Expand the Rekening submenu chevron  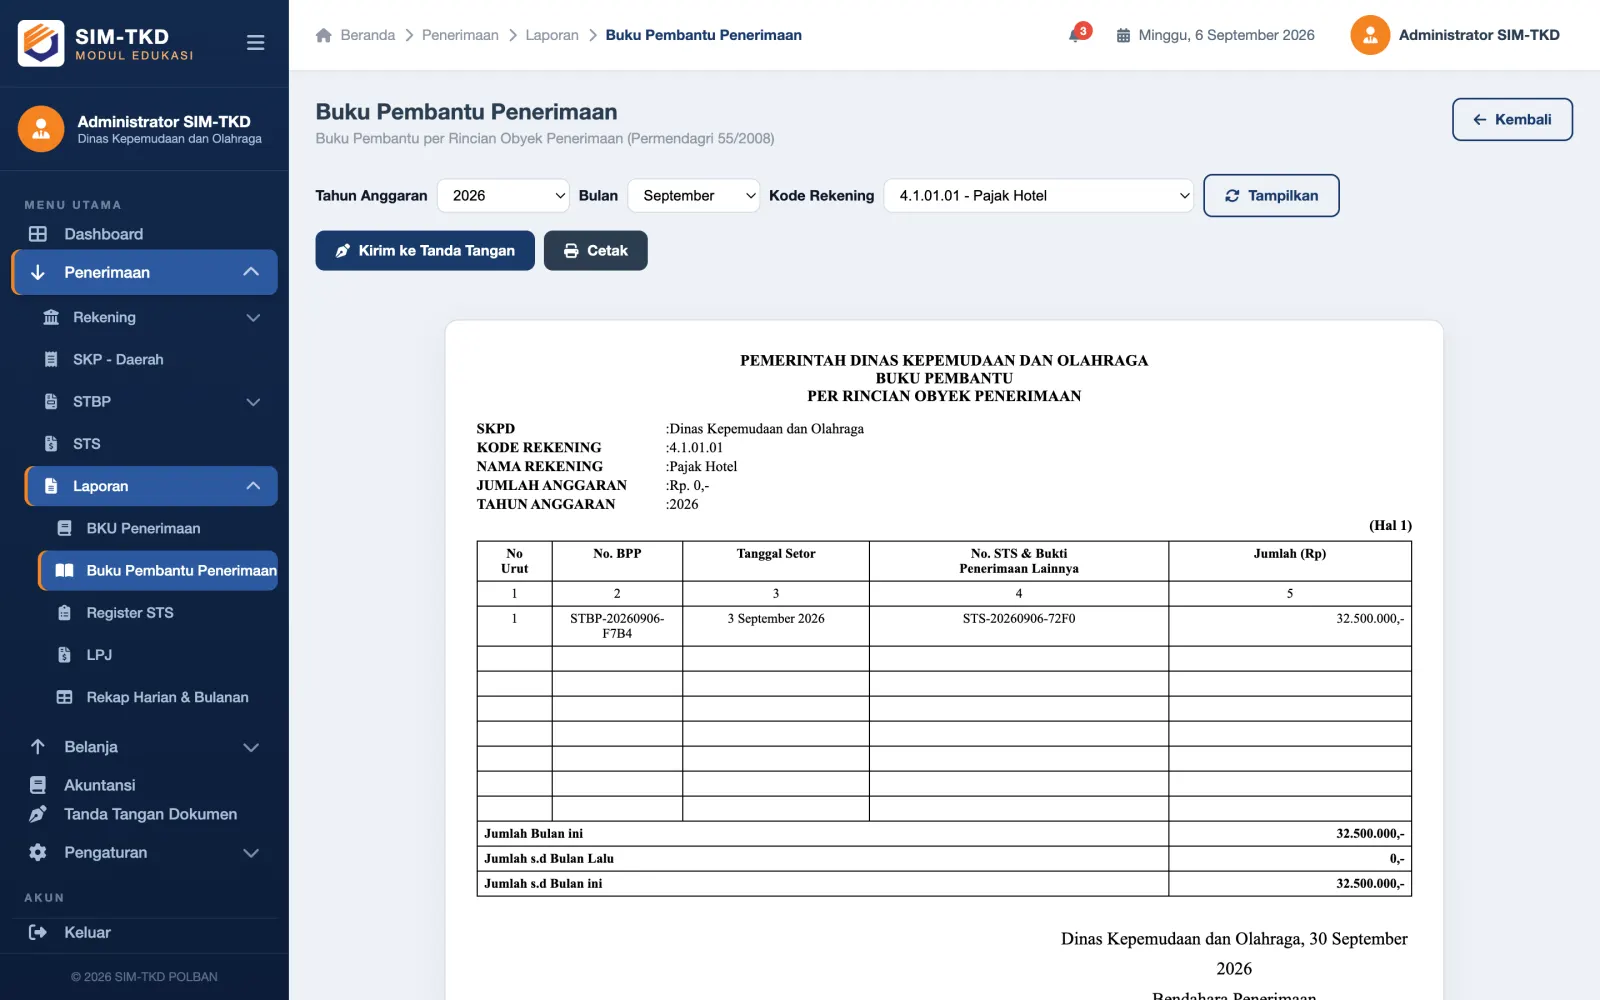(x=253, y=317)
